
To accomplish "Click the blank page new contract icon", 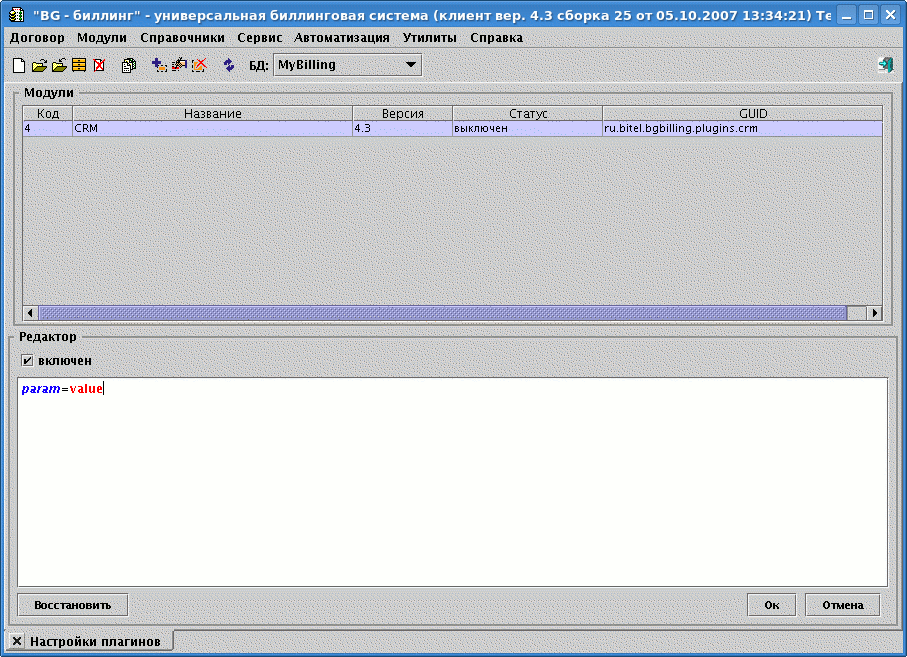I will [x=19, y=66].
